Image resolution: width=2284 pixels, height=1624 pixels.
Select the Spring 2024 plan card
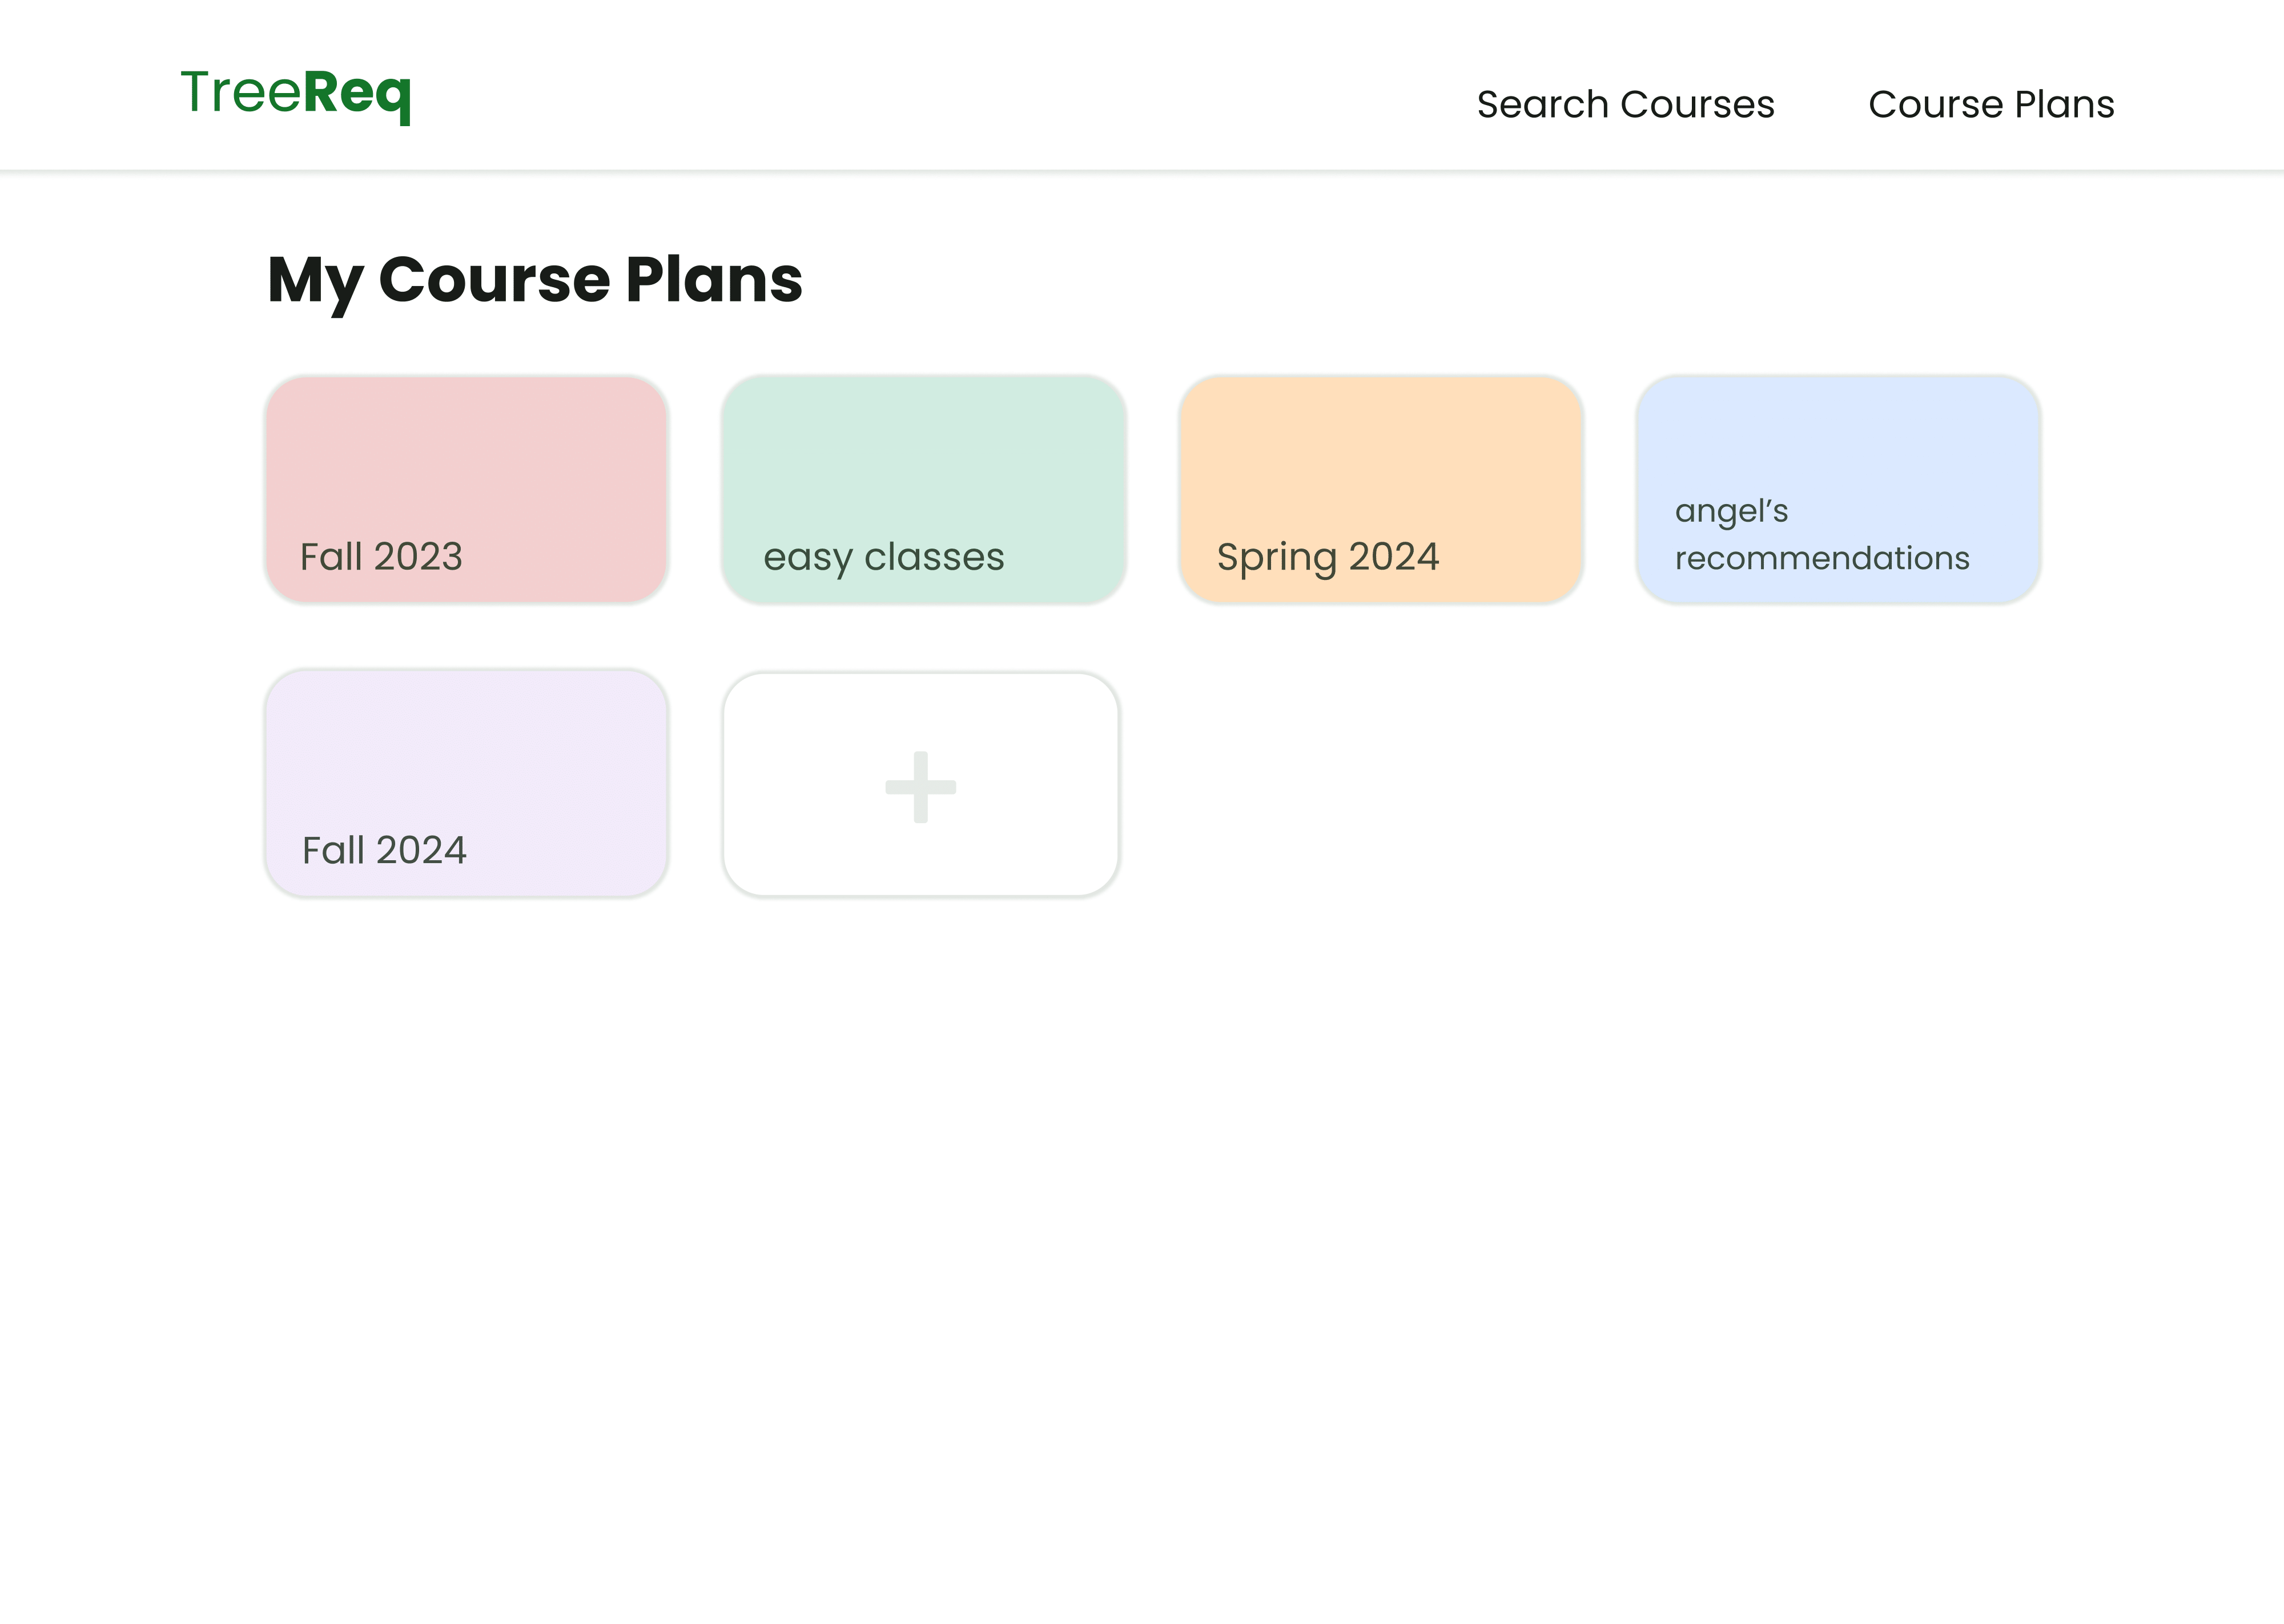1381,490
